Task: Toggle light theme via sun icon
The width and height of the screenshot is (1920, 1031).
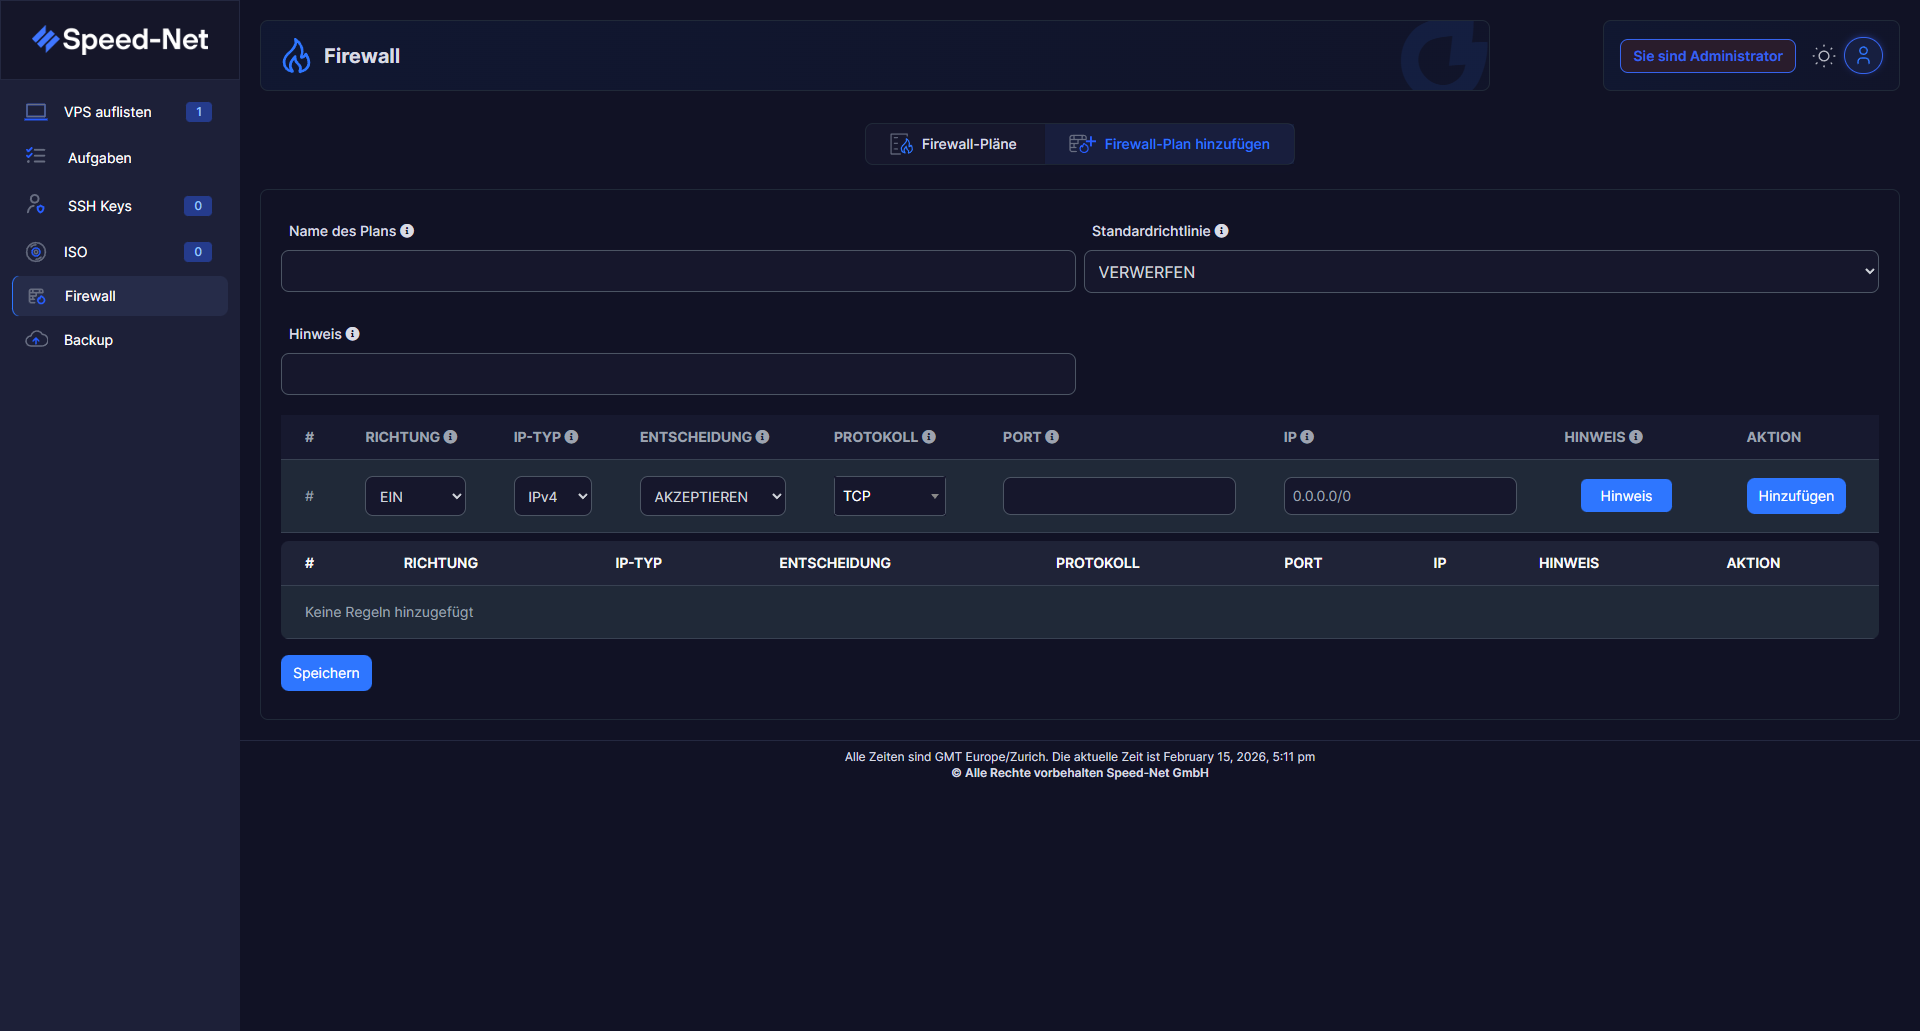Action: pyautogui.click(x=1824, y=56)
